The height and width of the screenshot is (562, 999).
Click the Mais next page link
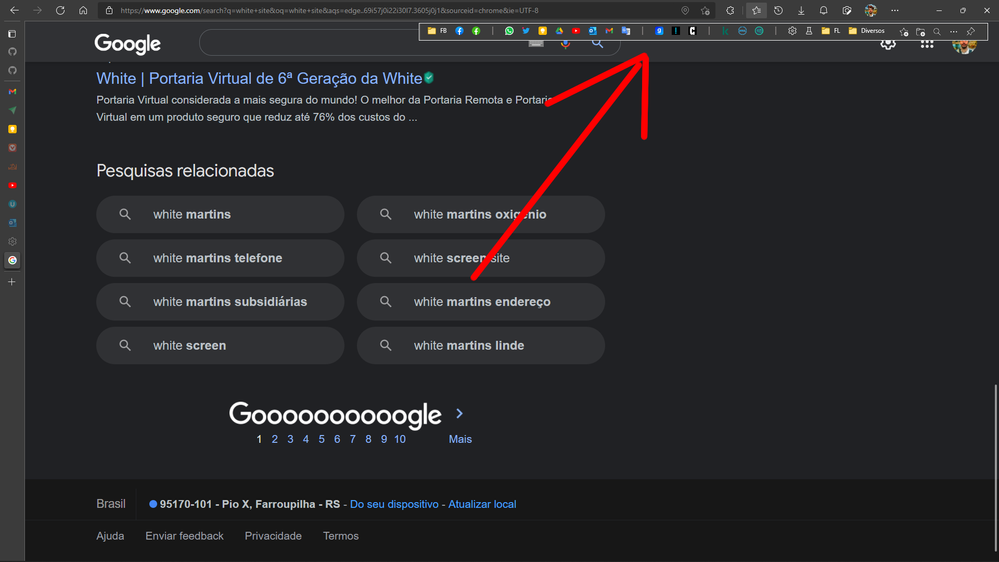pos(460,439)
